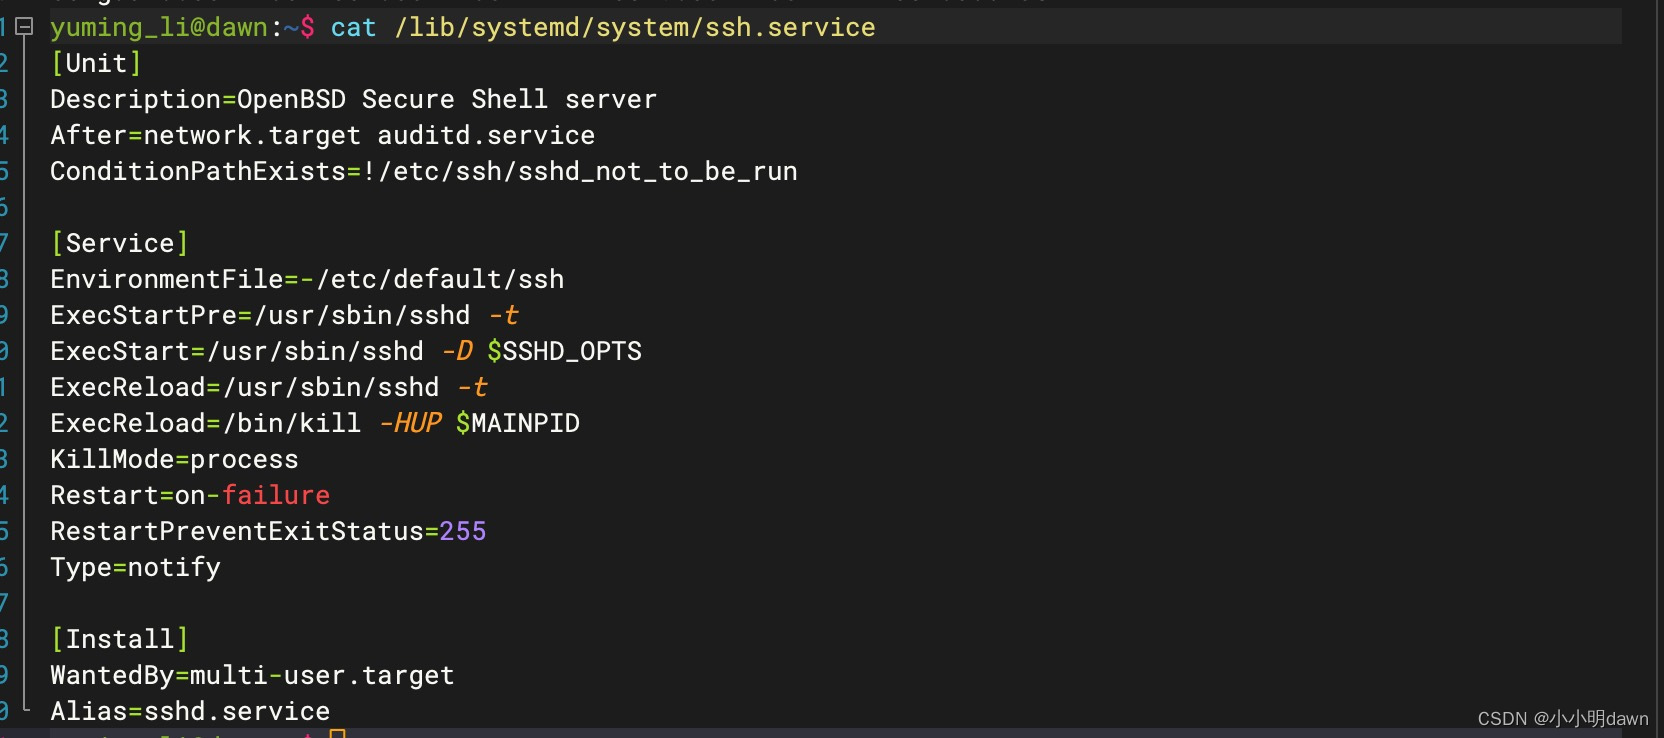Click the ConditionPathExists line
This screenshot has height=738, width=1664.
tap(423, 171)
